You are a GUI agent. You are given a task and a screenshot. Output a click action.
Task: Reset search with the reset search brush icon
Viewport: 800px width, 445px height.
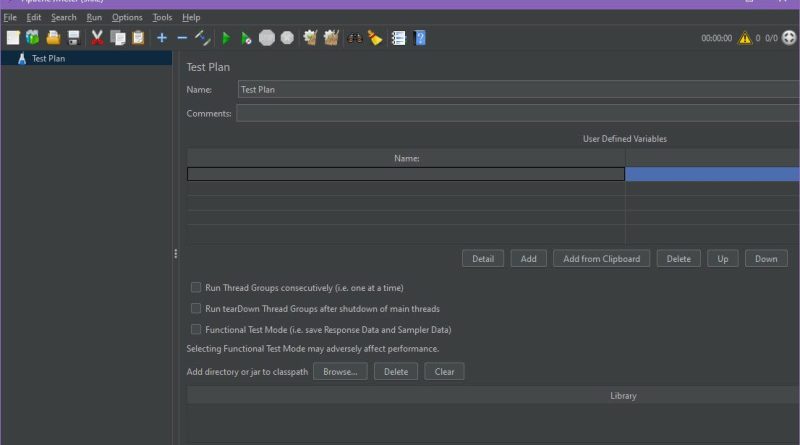(x=375, y=38)
